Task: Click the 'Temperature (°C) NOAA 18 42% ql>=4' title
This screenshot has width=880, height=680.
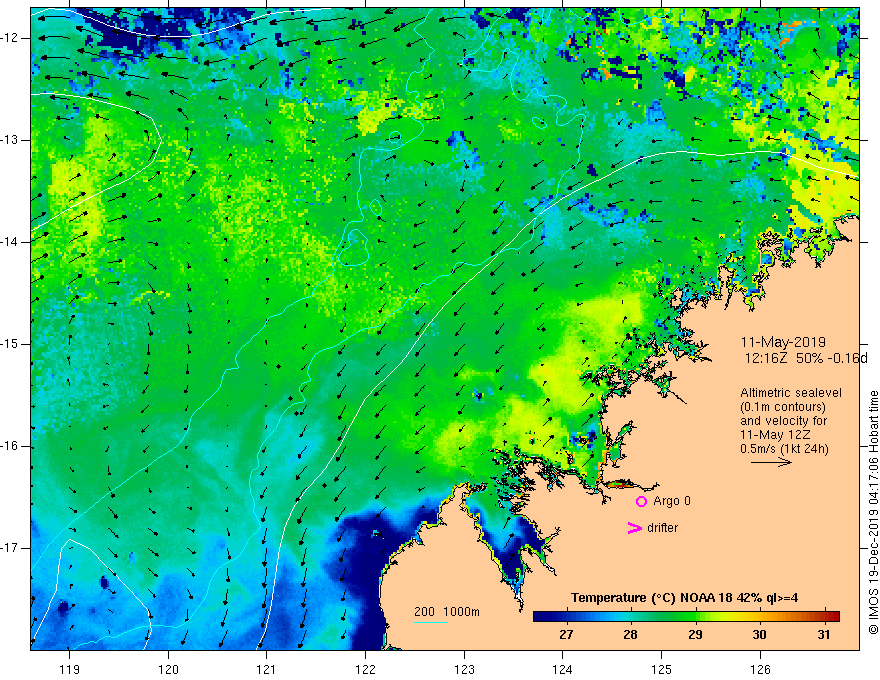Action: (x=685, y=598)
